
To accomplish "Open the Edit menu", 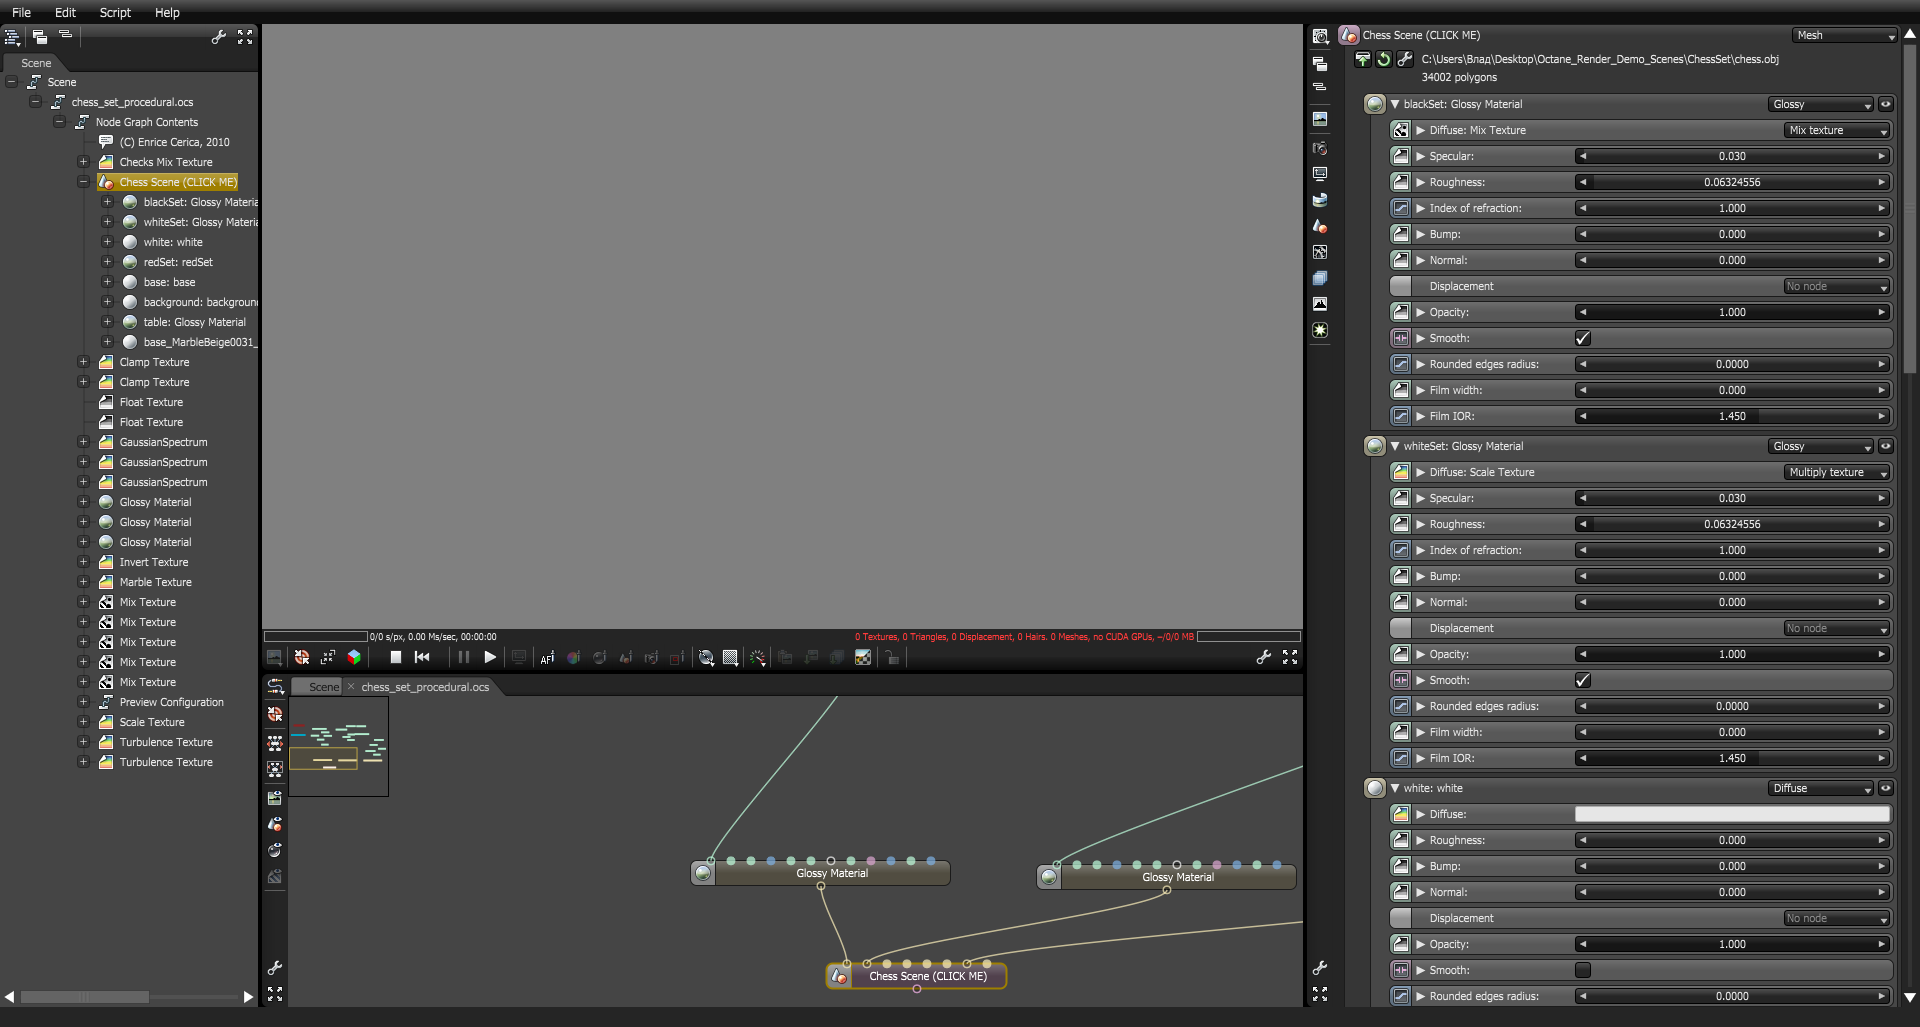I will [65, 12].
